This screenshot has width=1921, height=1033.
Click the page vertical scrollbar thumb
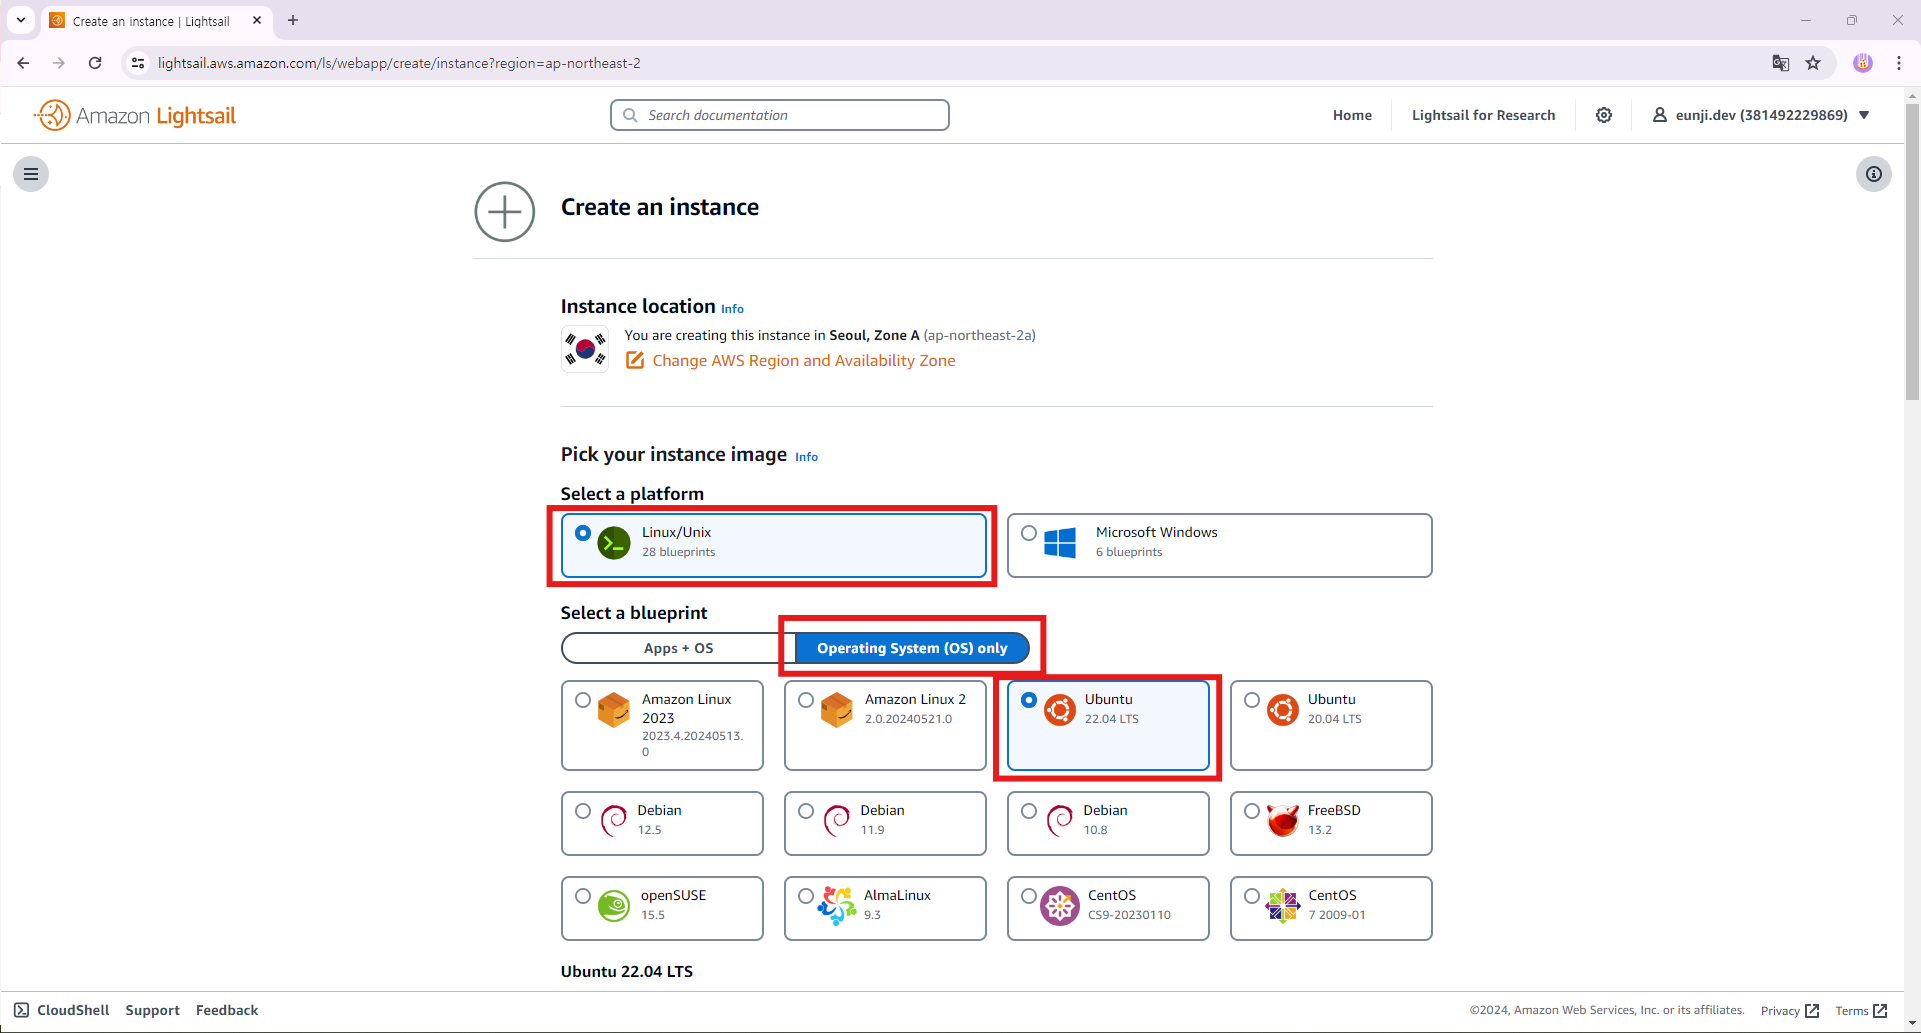point(1912,252)
